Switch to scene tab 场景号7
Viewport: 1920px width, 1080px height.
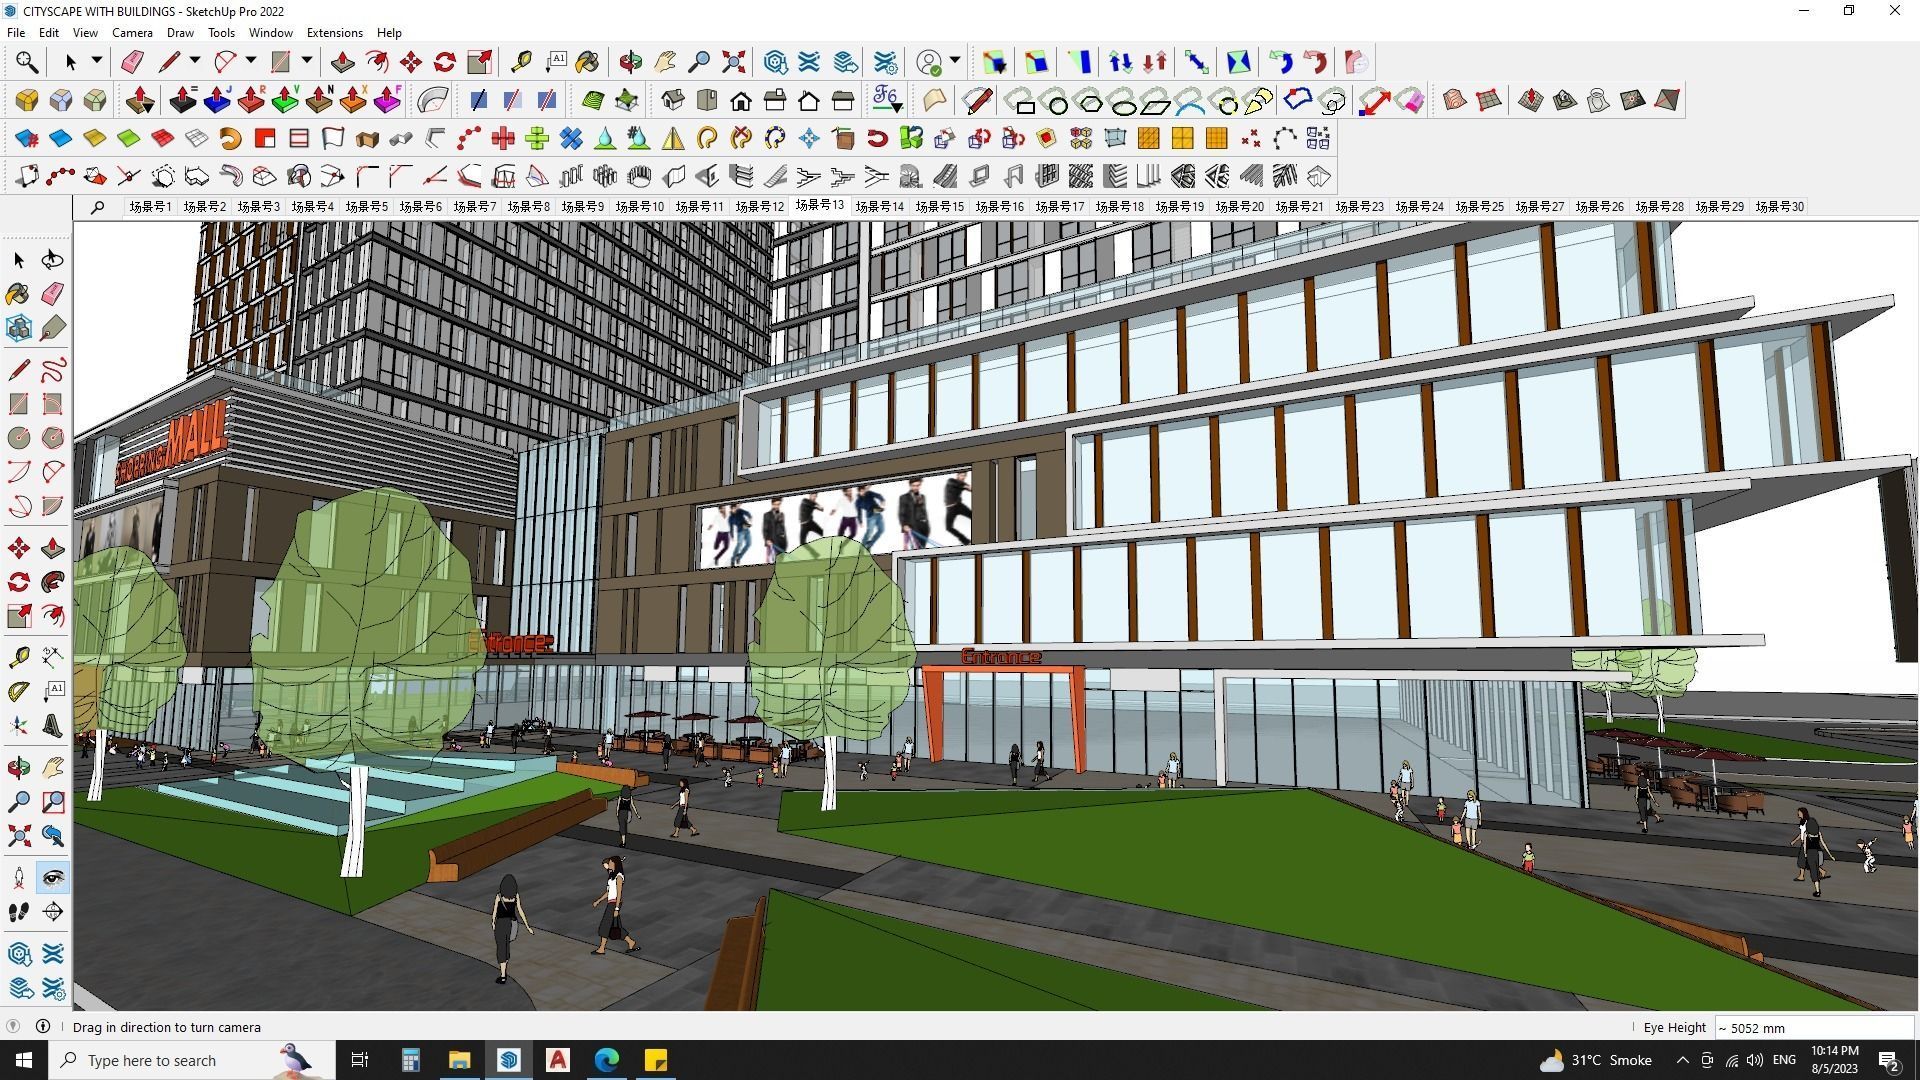[x=475, y=207]
